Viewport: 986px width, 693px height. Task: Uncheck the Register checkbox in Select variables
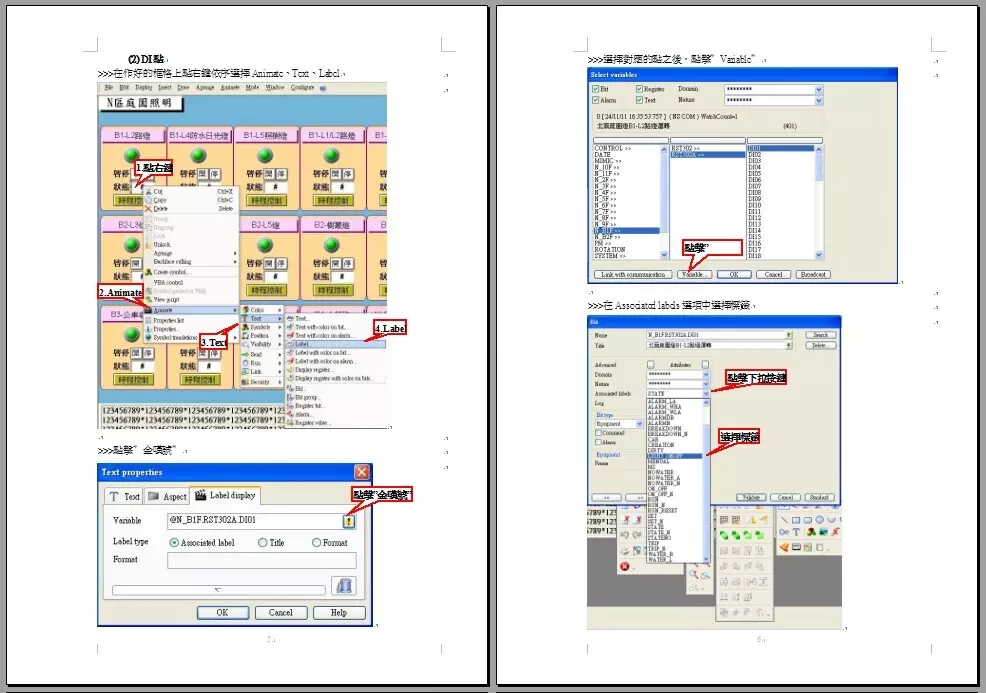[639, 89]
